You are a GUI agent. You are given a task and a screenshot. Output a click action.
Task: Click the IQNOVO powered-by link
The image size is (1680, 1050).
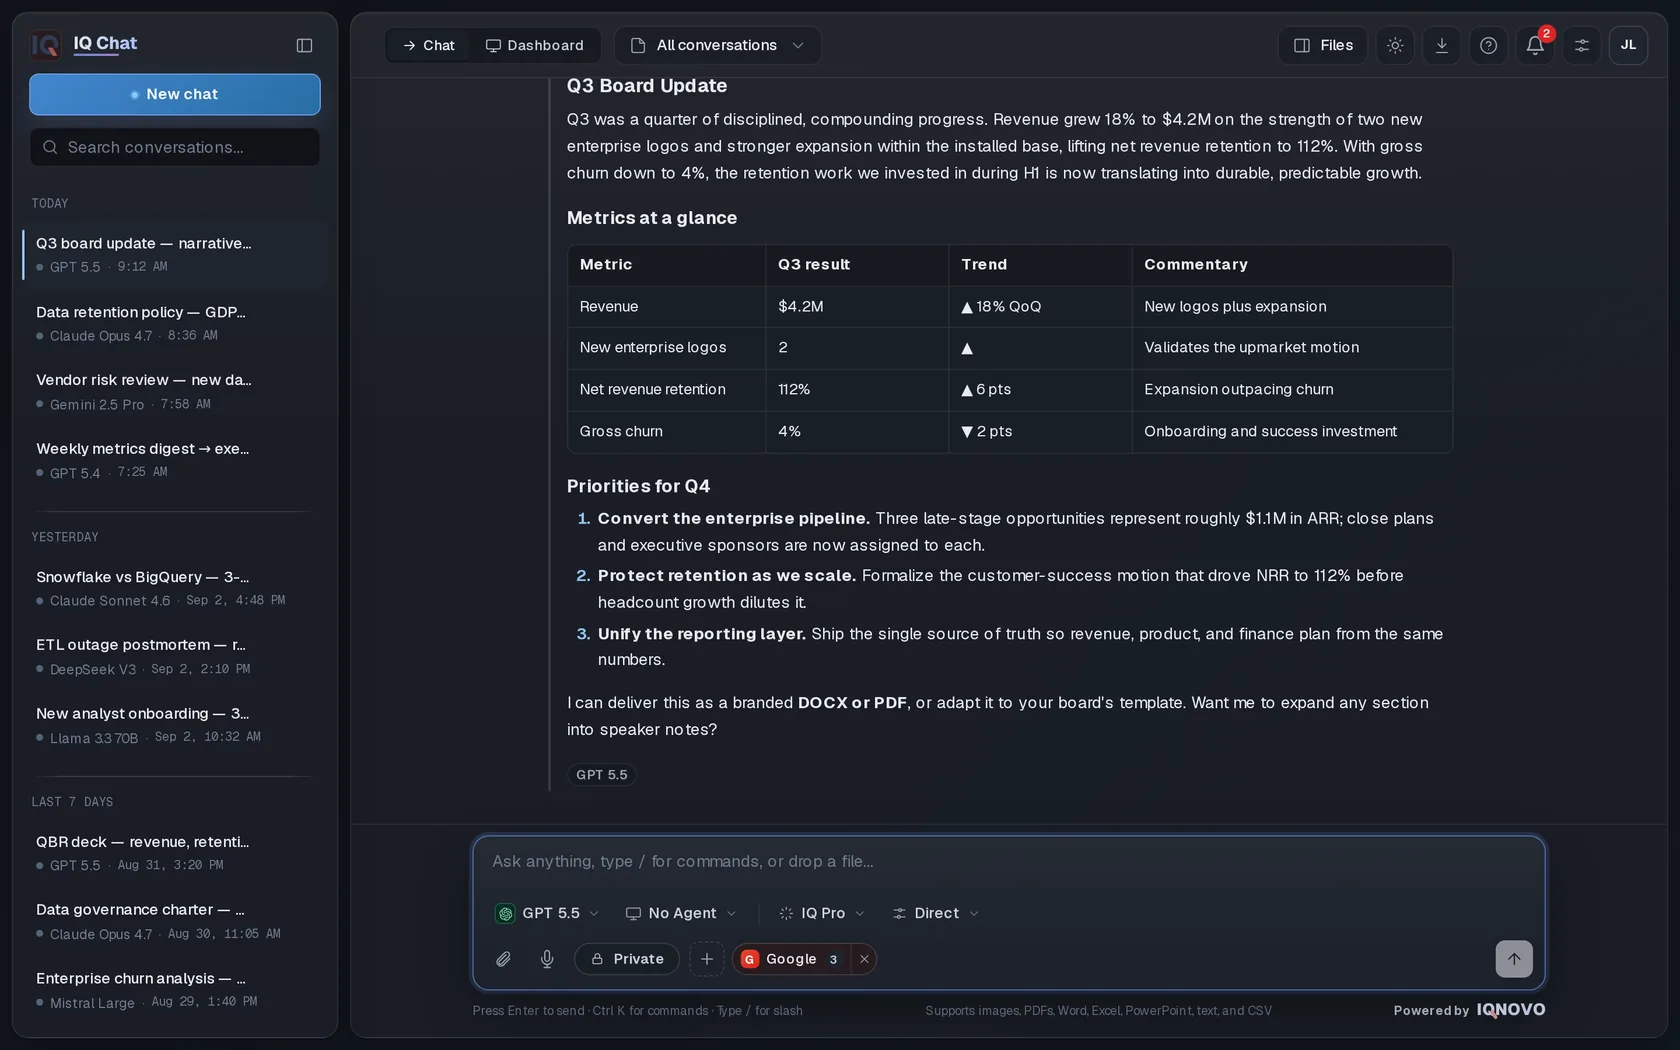point(1510,1010)
